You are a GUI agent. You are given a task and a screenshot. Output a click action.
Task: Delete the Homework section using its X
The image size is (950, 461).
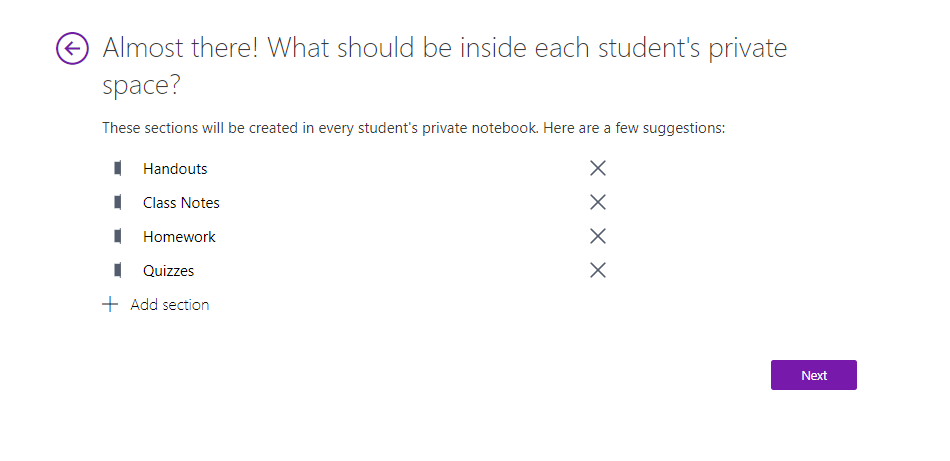[x=598, y=236]
